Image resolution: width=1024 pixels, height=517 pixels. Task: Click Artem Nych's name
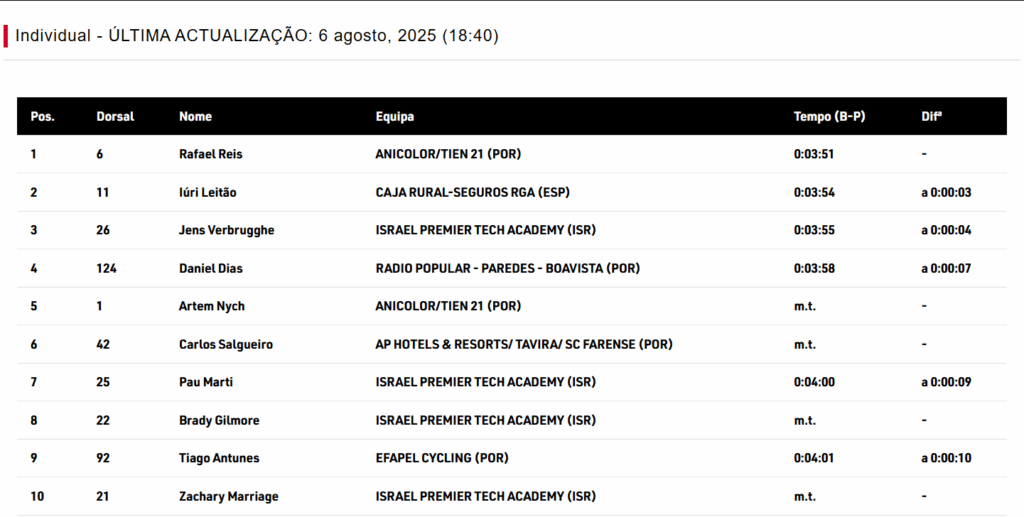pyautogui.click(x=211, y=306)
